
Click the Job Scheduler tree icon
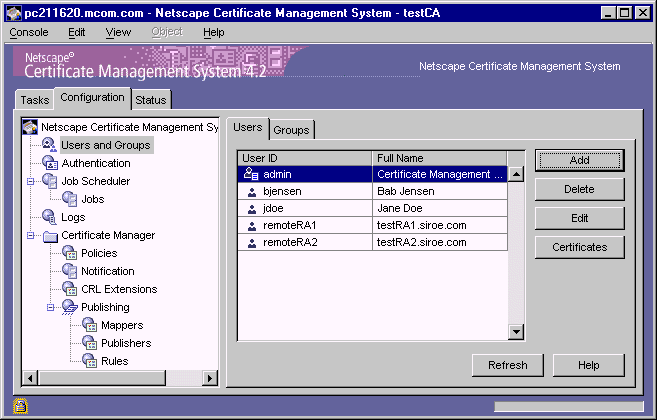(x=50, y=181)
